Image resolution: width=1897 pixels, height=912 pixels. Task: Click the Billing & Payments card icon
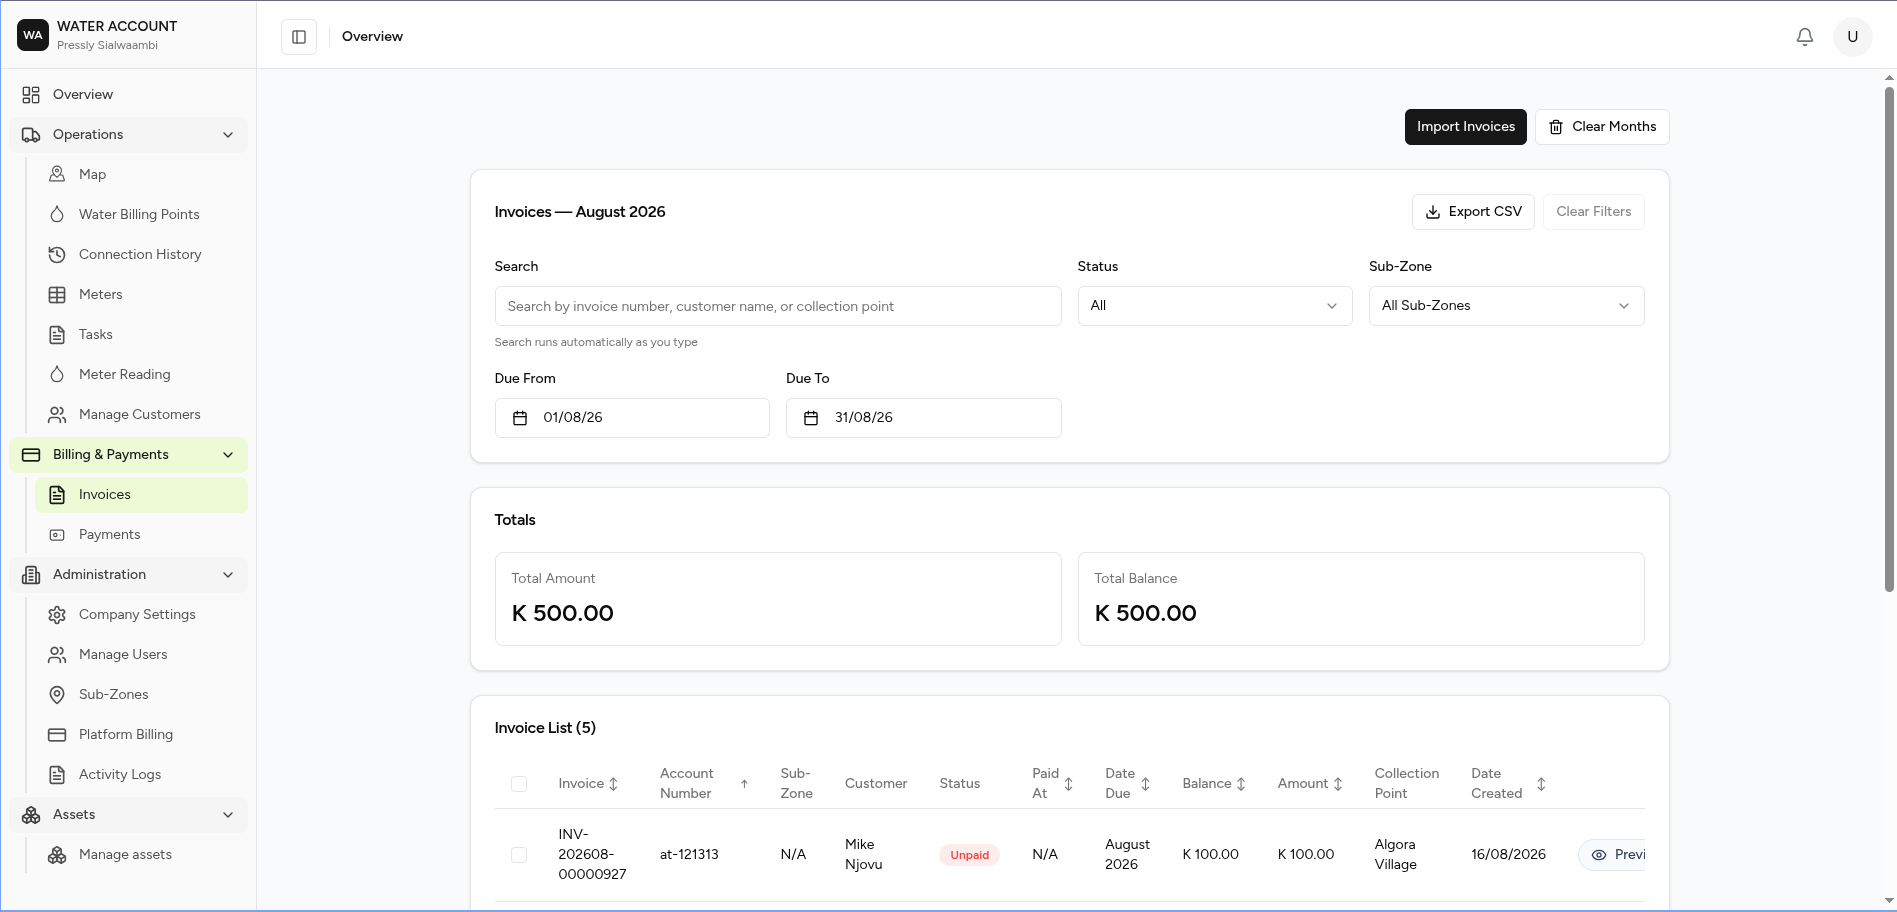coord(31,455)
